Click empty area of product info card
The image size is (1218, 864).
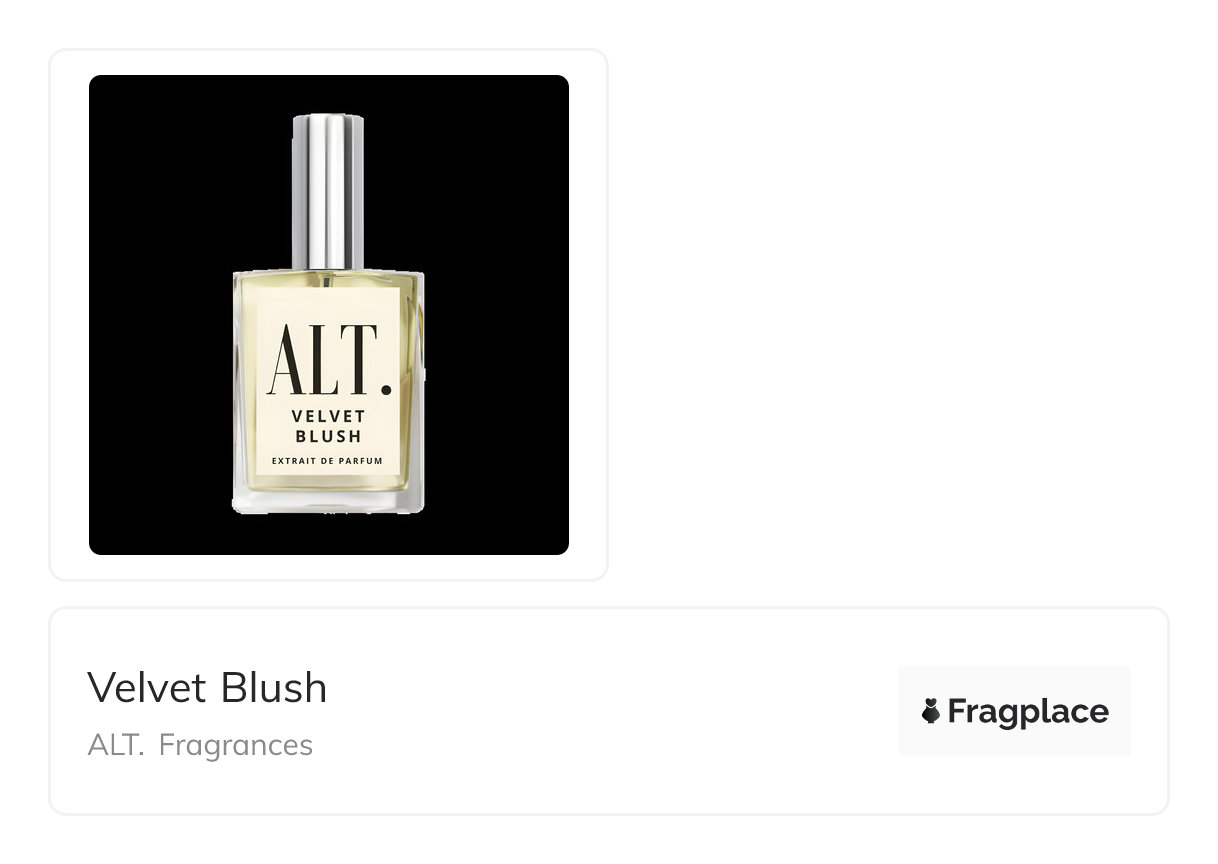click(x=600, y=711)
